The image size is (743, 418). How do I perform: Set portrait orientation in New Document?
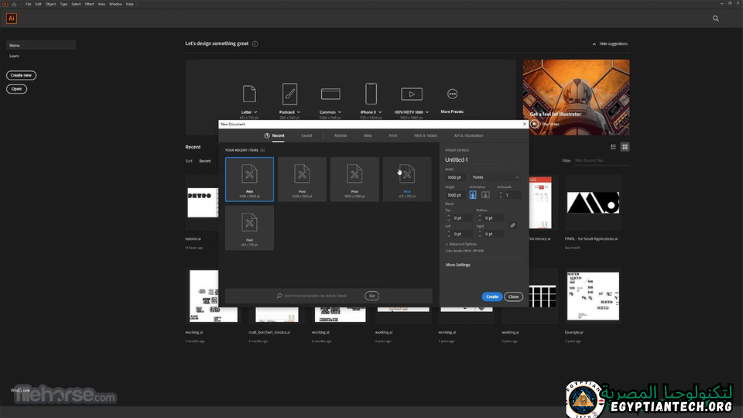[x=472, y=195]
